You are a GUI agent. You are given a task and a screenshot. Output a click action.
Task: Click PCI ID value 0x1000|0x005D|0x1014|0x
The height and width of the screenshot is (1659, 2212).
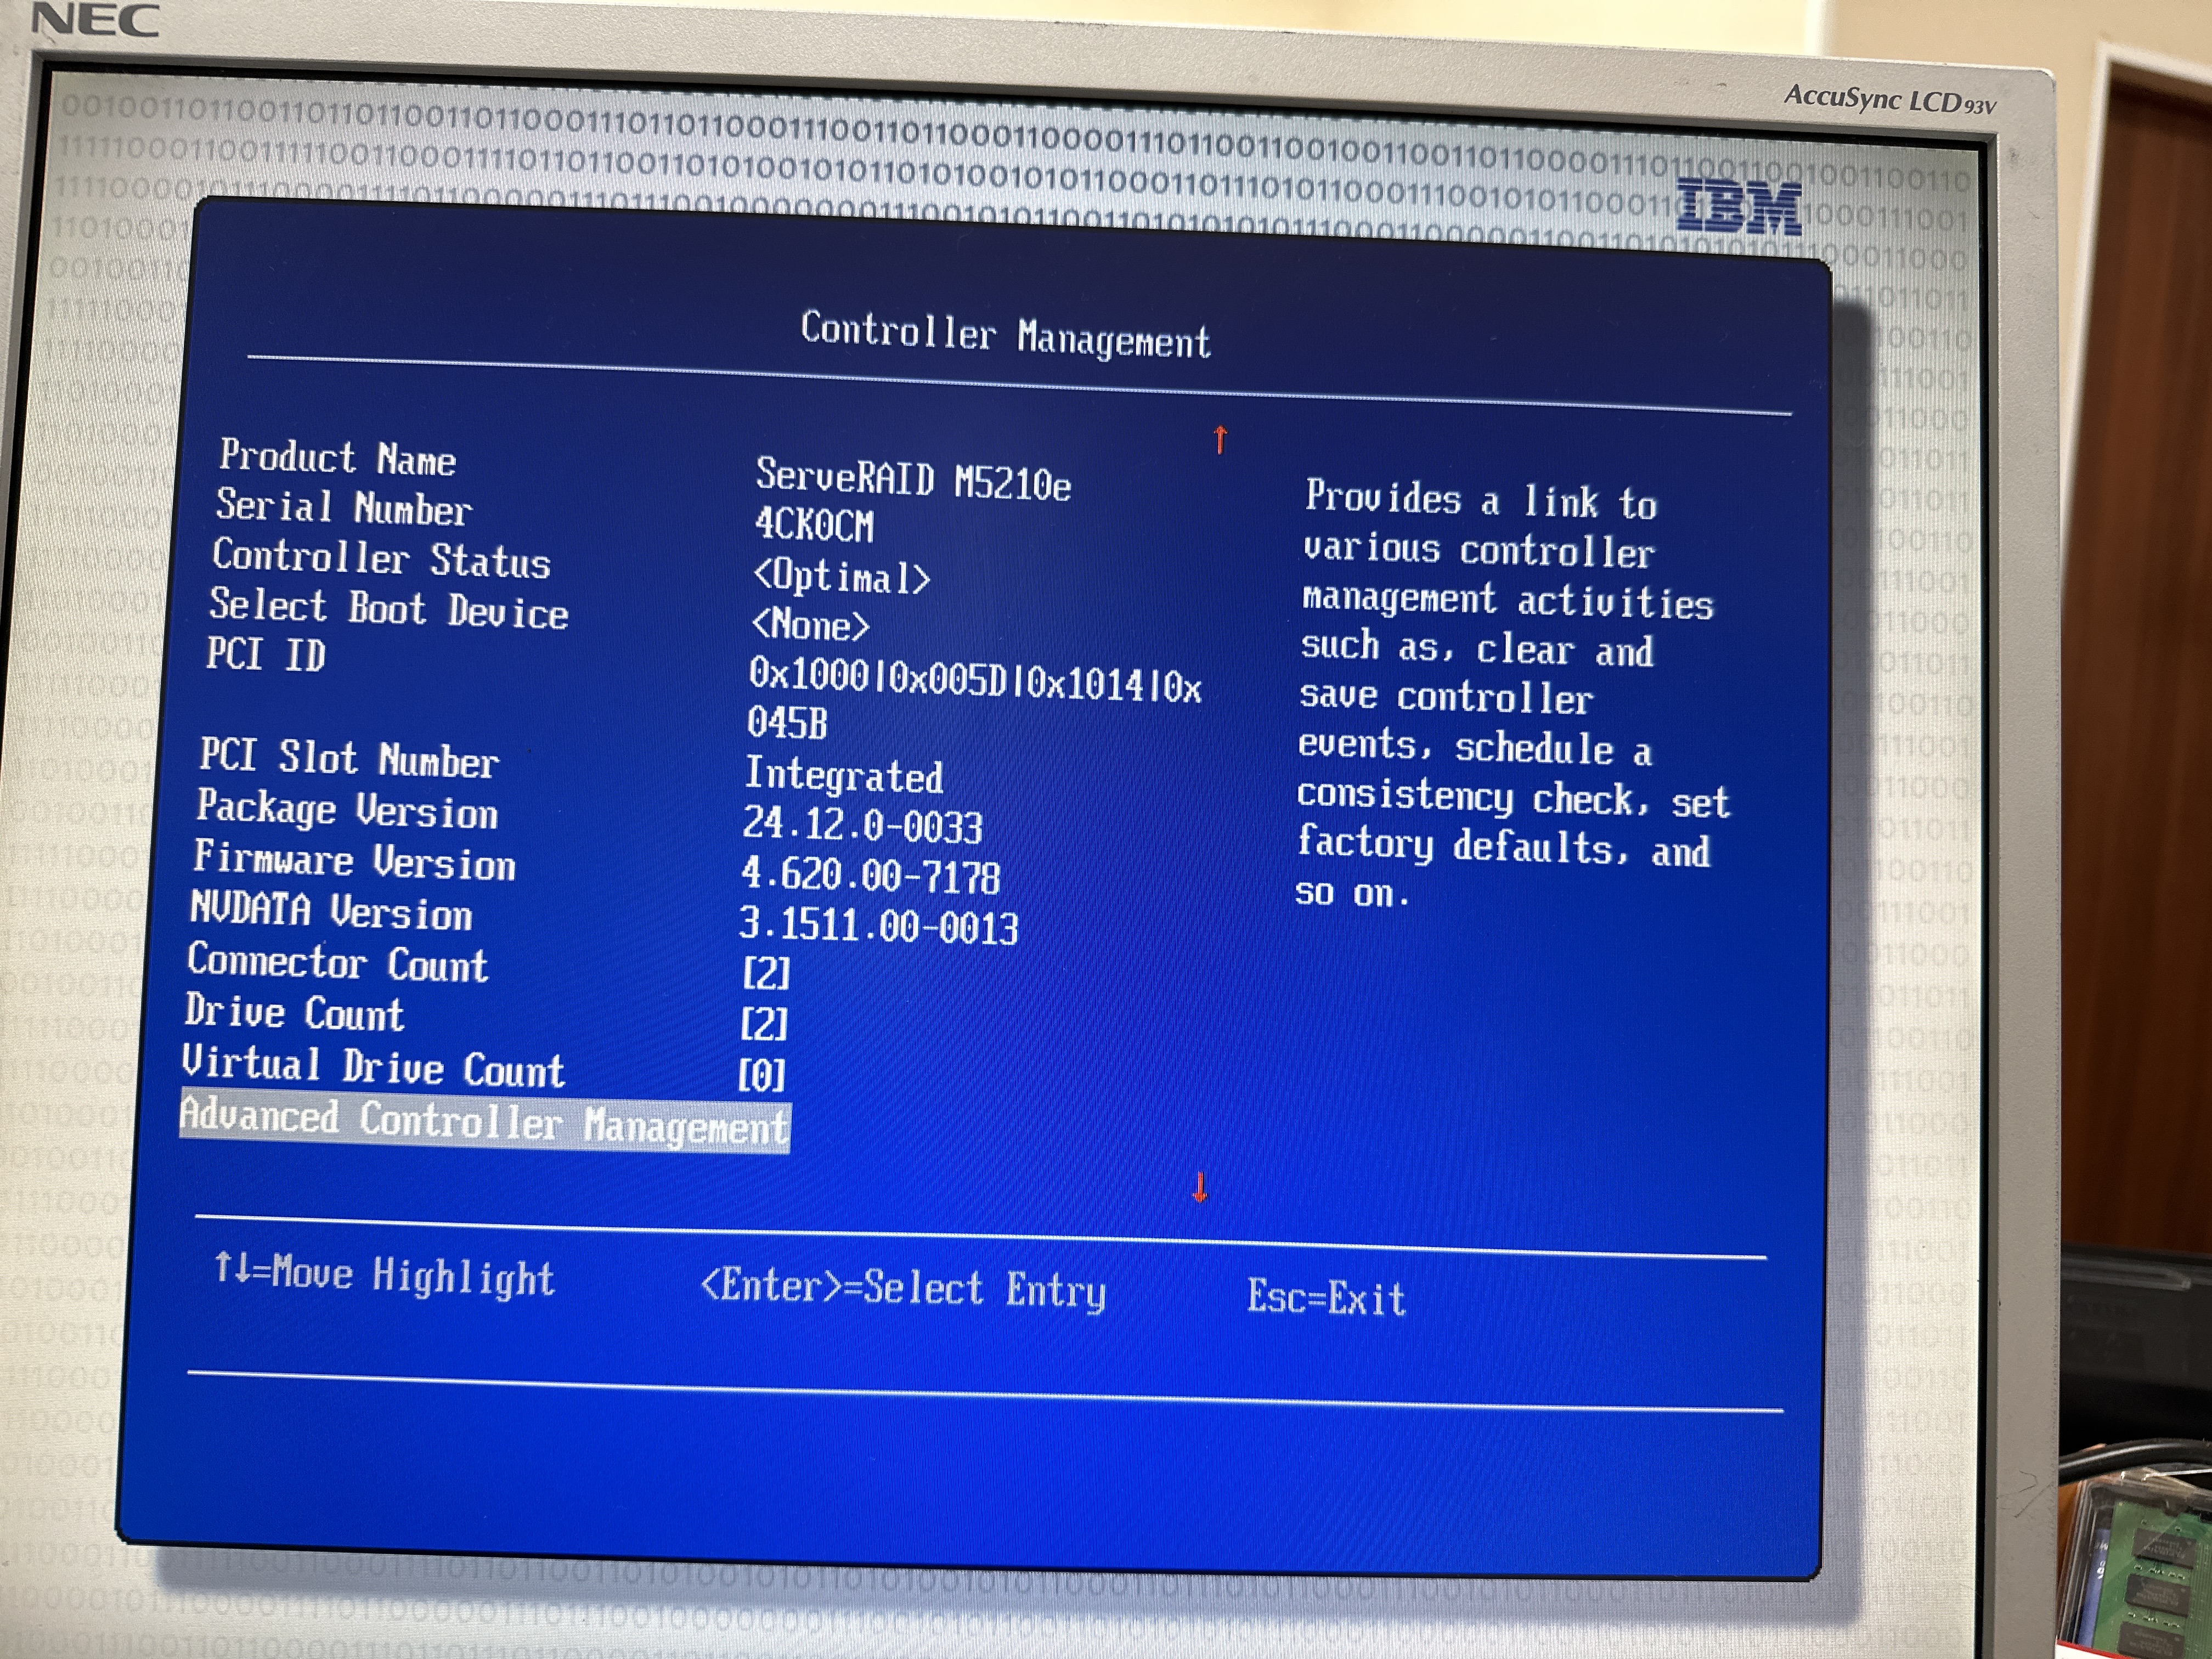point(975,682)
